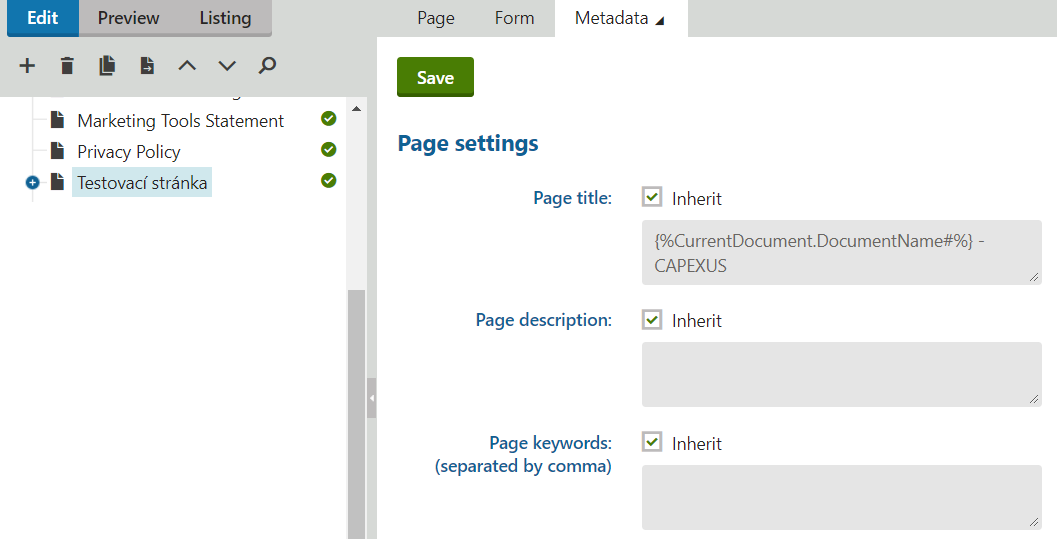
Task: Click the Page description text area
Action: point(841,374)
